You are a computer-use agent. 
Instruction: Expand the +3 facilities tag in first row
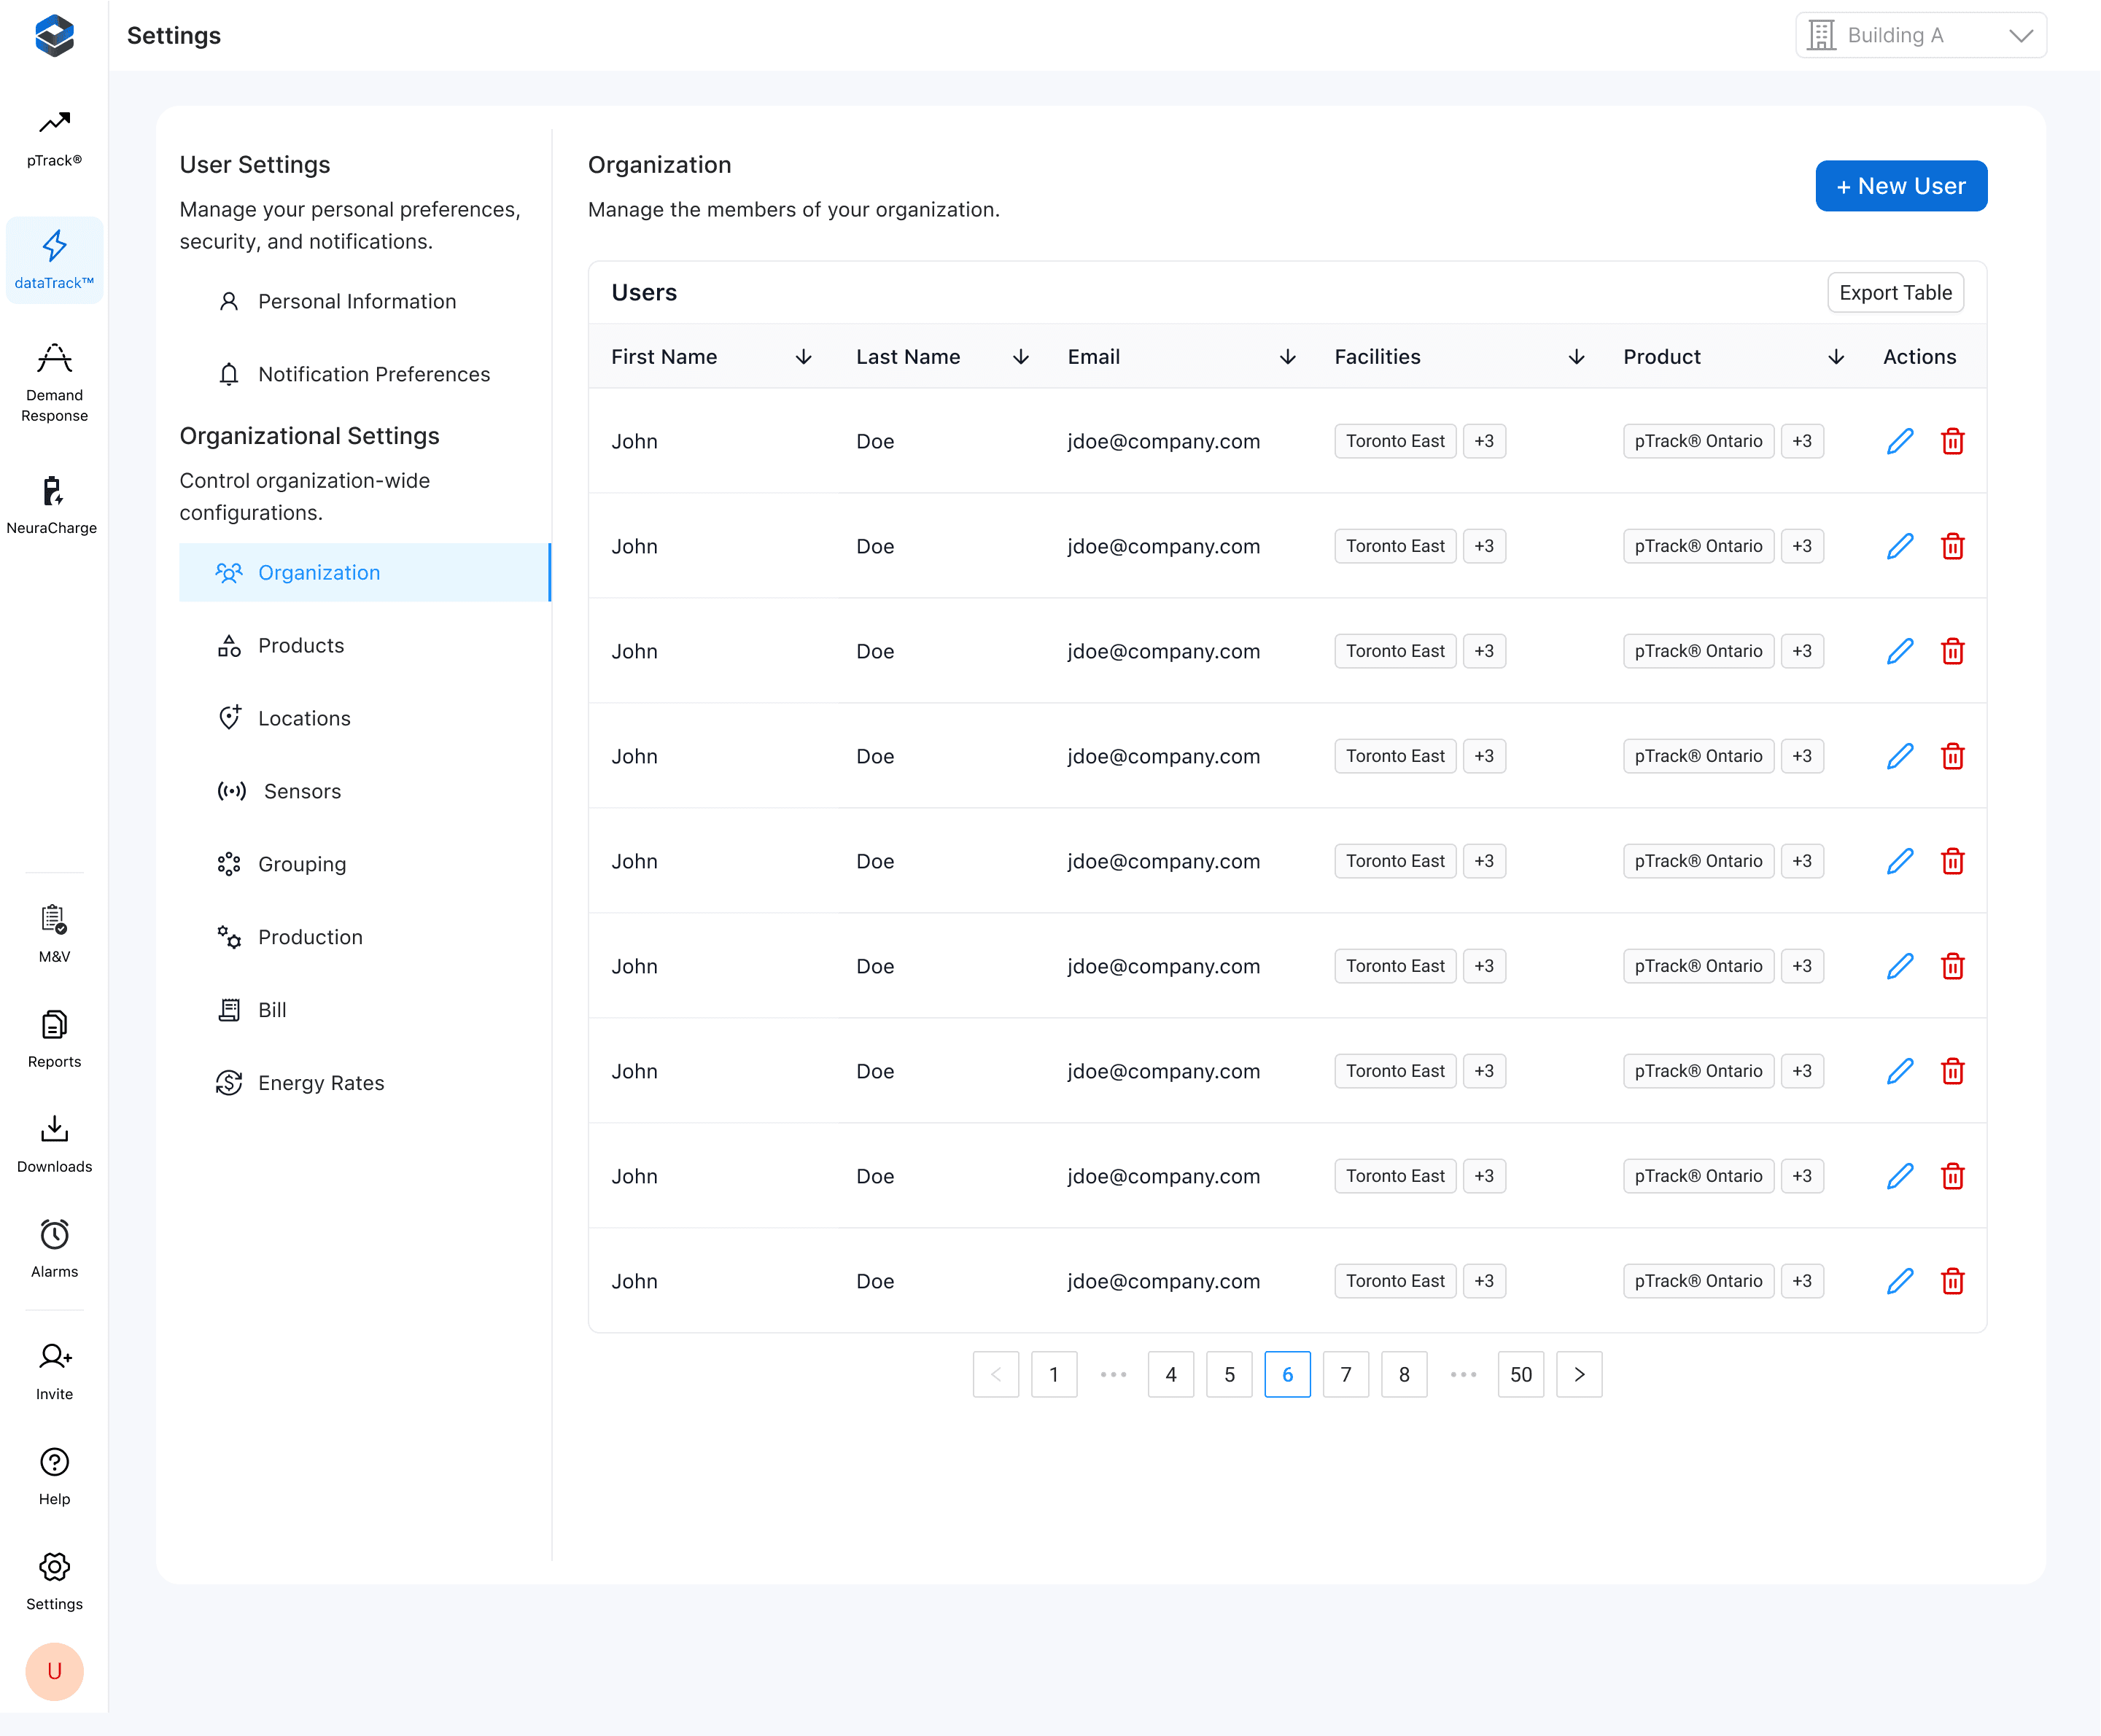pyautogui.click(x=1484, y=441)
